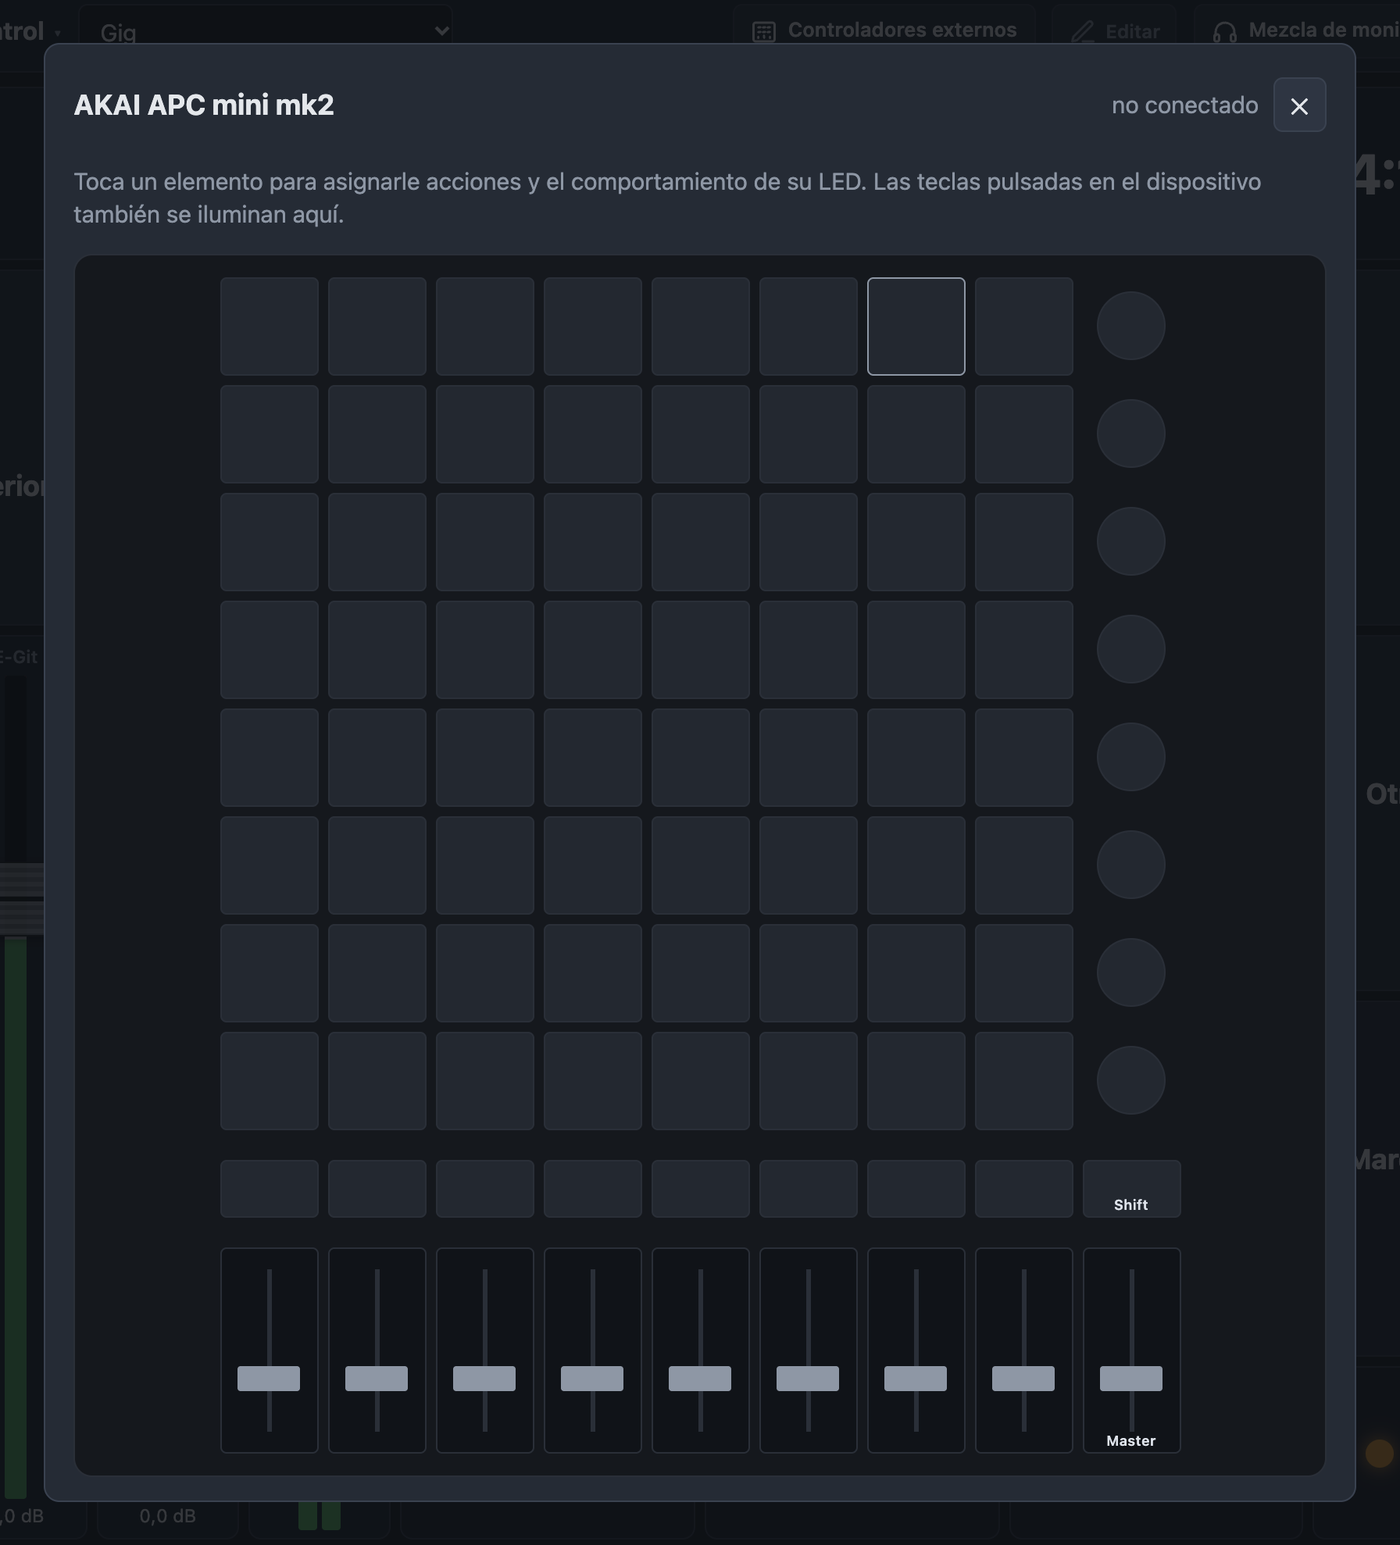The width and height of the screenshot is (1400, 1545).
Task: Click the sixth round scene button from top
Action: (x=1131, y=865)
